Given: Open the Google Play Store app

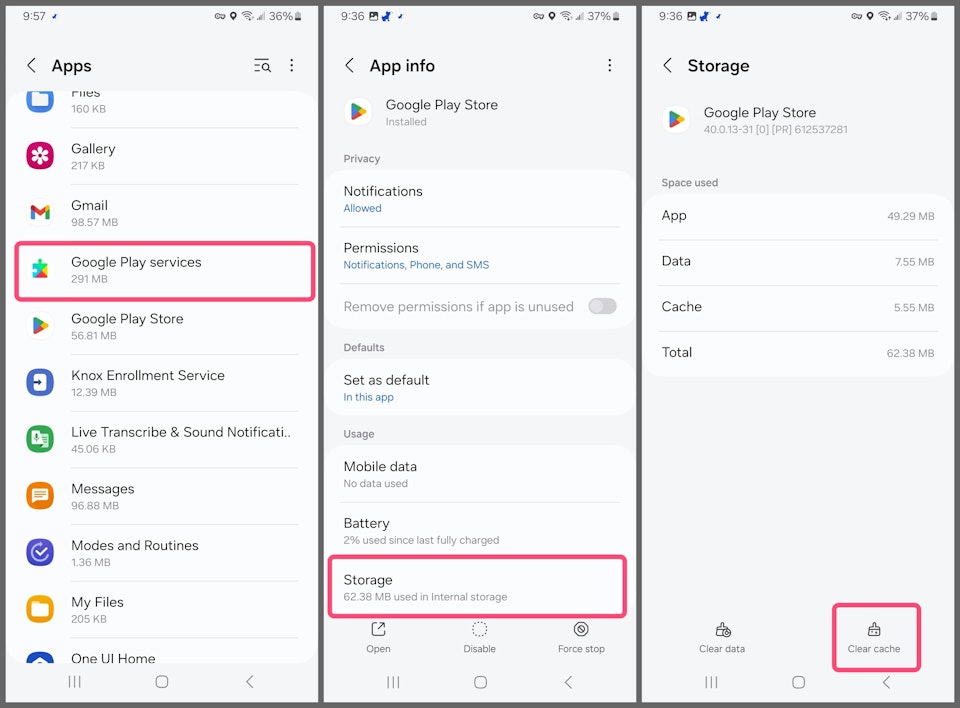Looking at the screenshot, I should (378, 637).
